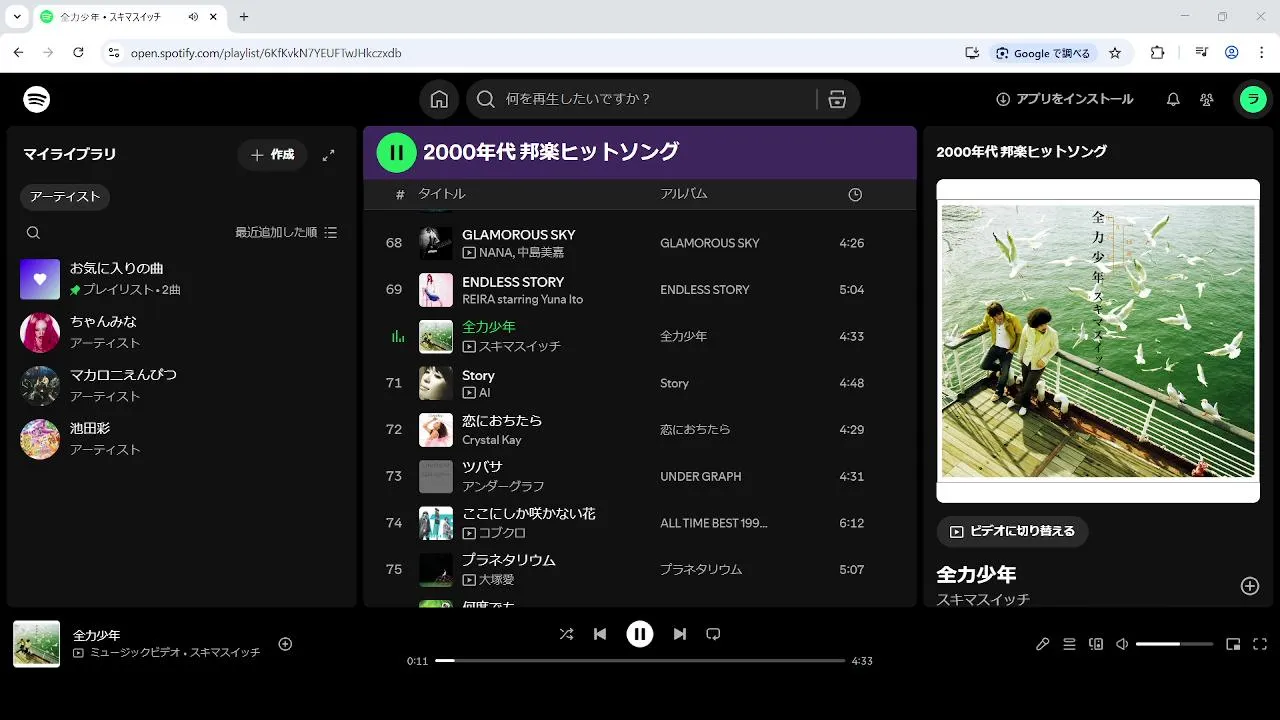
Task: Open UNDER GRAPH album link
Action: click(701, 477)
